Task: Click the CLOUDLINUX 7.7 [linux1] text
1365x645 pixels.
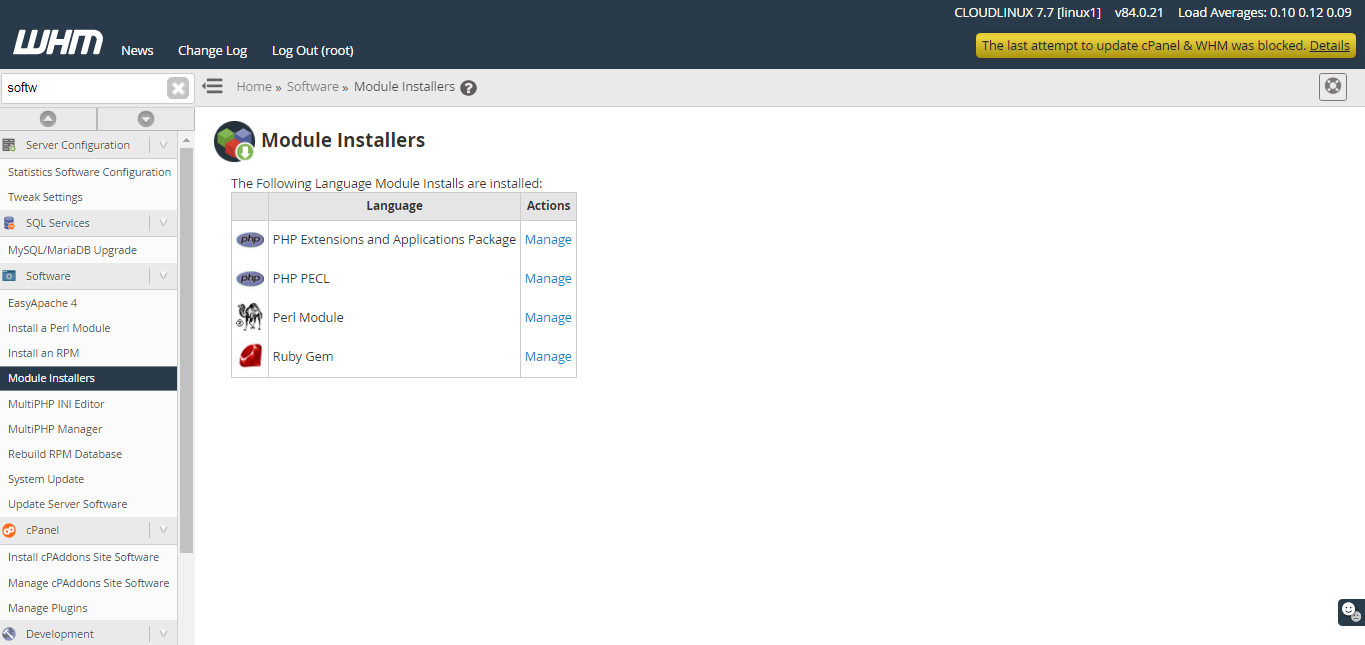Action: click(x=1028, y=13)
